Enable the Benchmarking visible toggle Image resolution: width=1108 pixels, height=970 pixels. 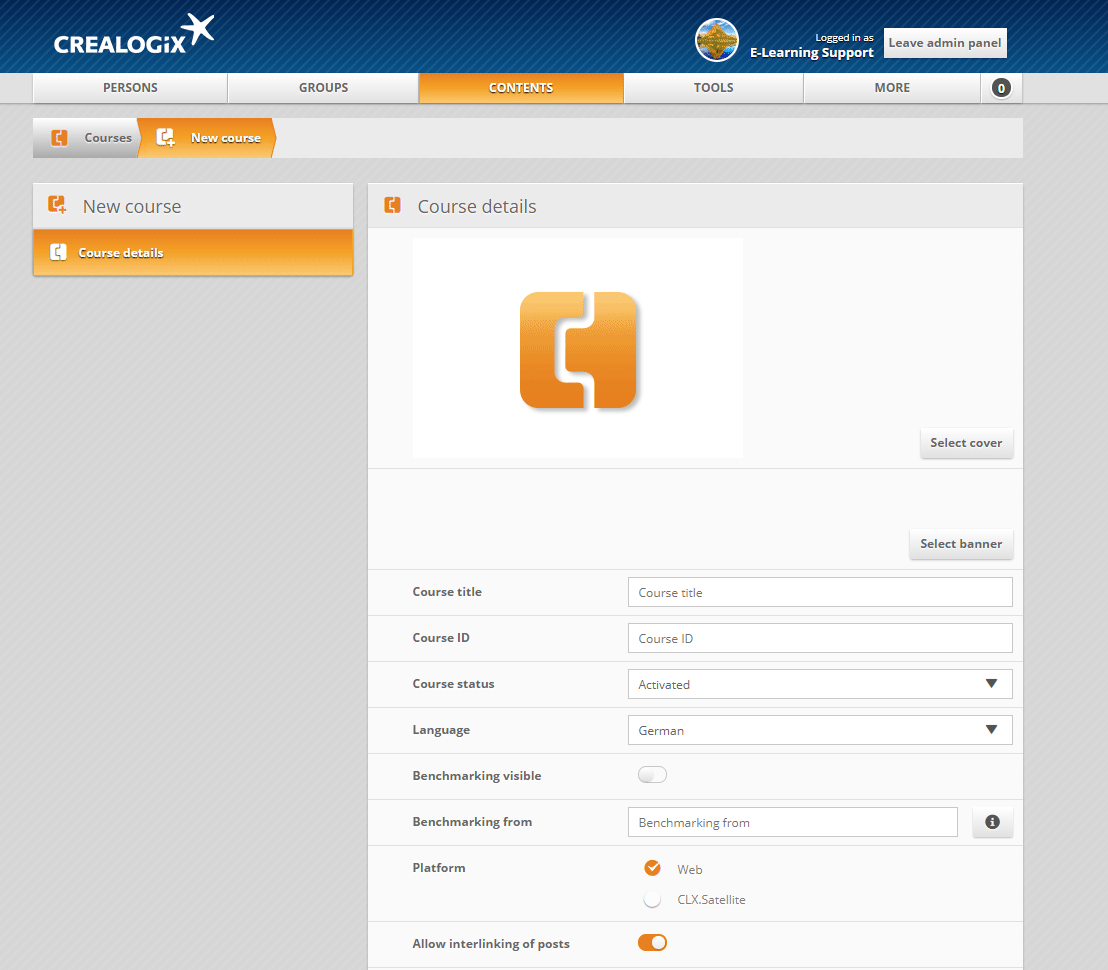(652, 775)
